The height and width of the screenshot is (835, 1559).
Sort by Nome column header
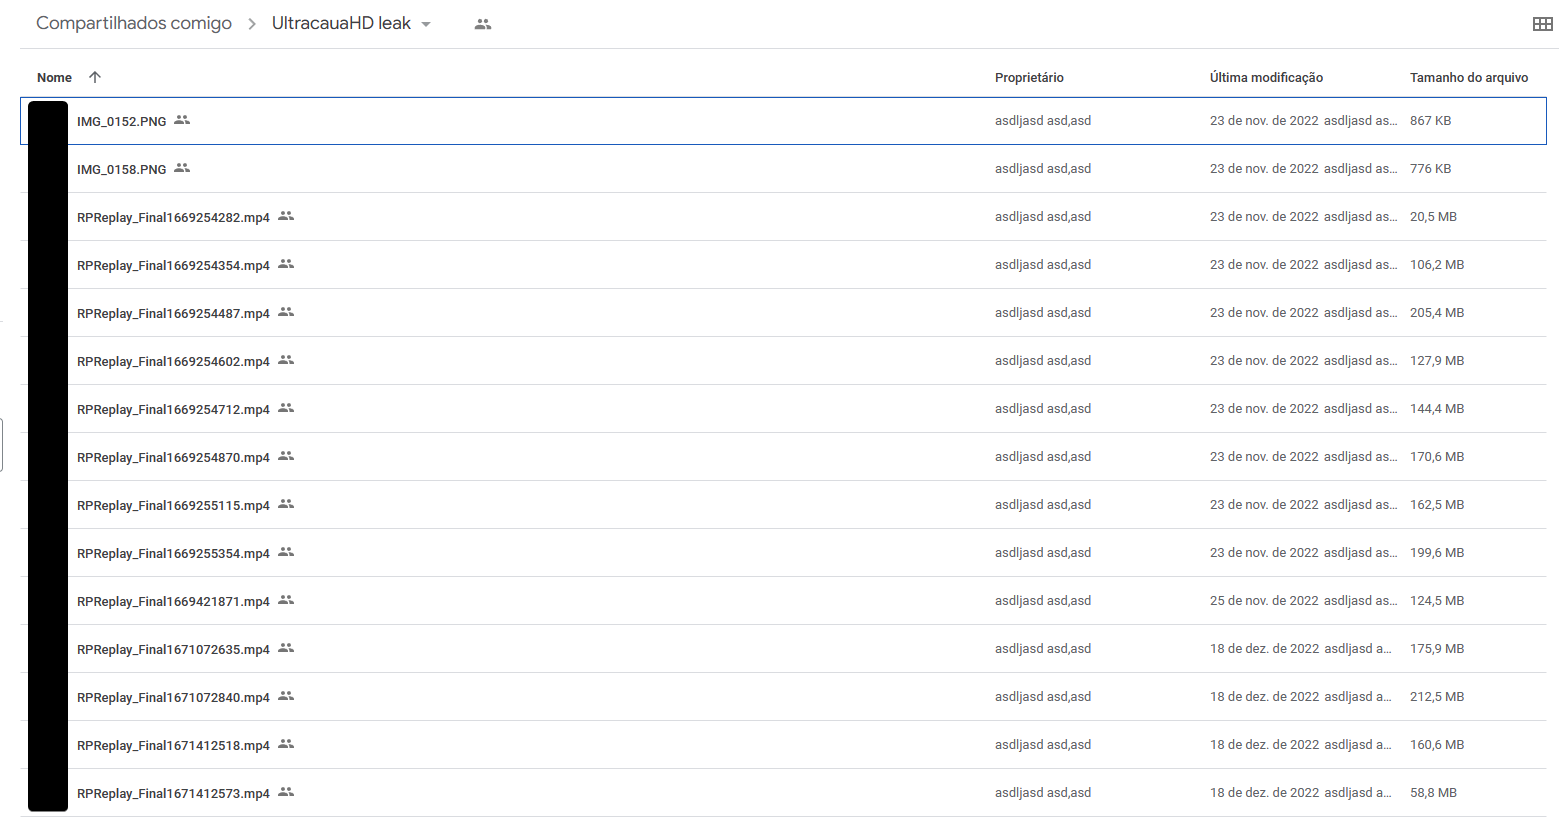point(54,77)
